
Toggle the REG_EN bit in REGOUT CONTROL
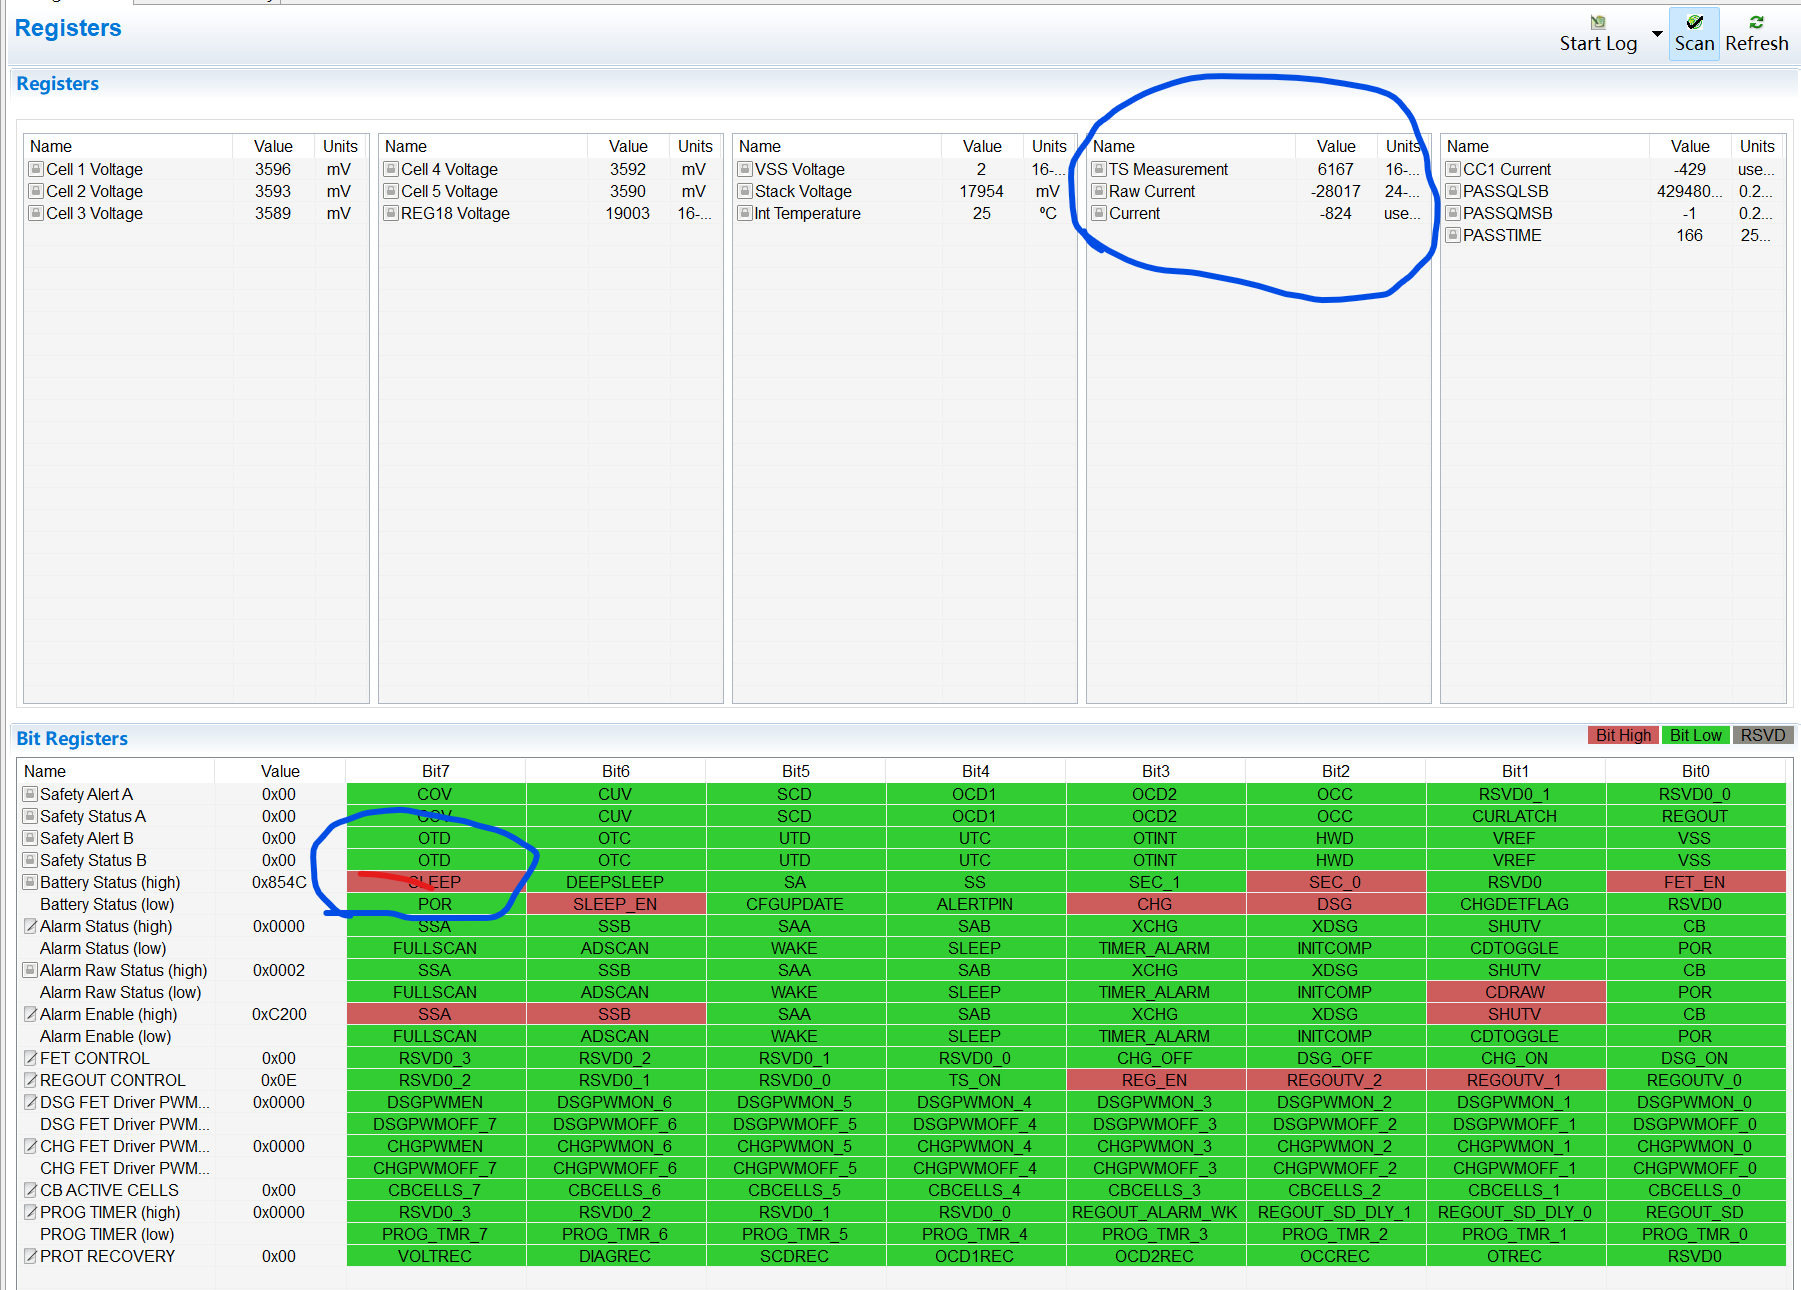(1155, 1080)
